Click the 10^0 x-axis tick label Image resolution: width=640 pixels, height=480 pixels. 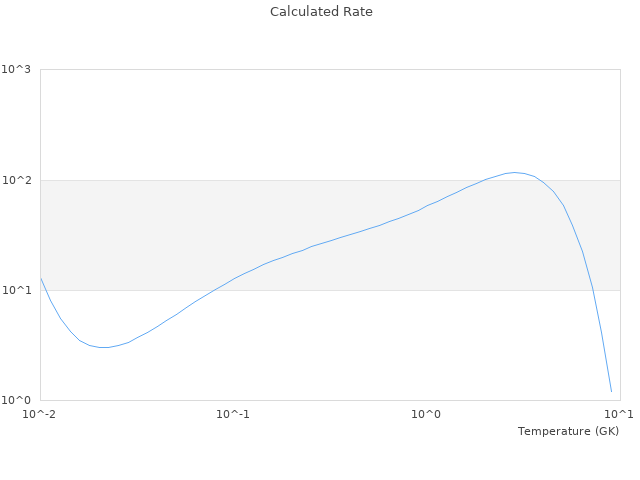[426, 414]
